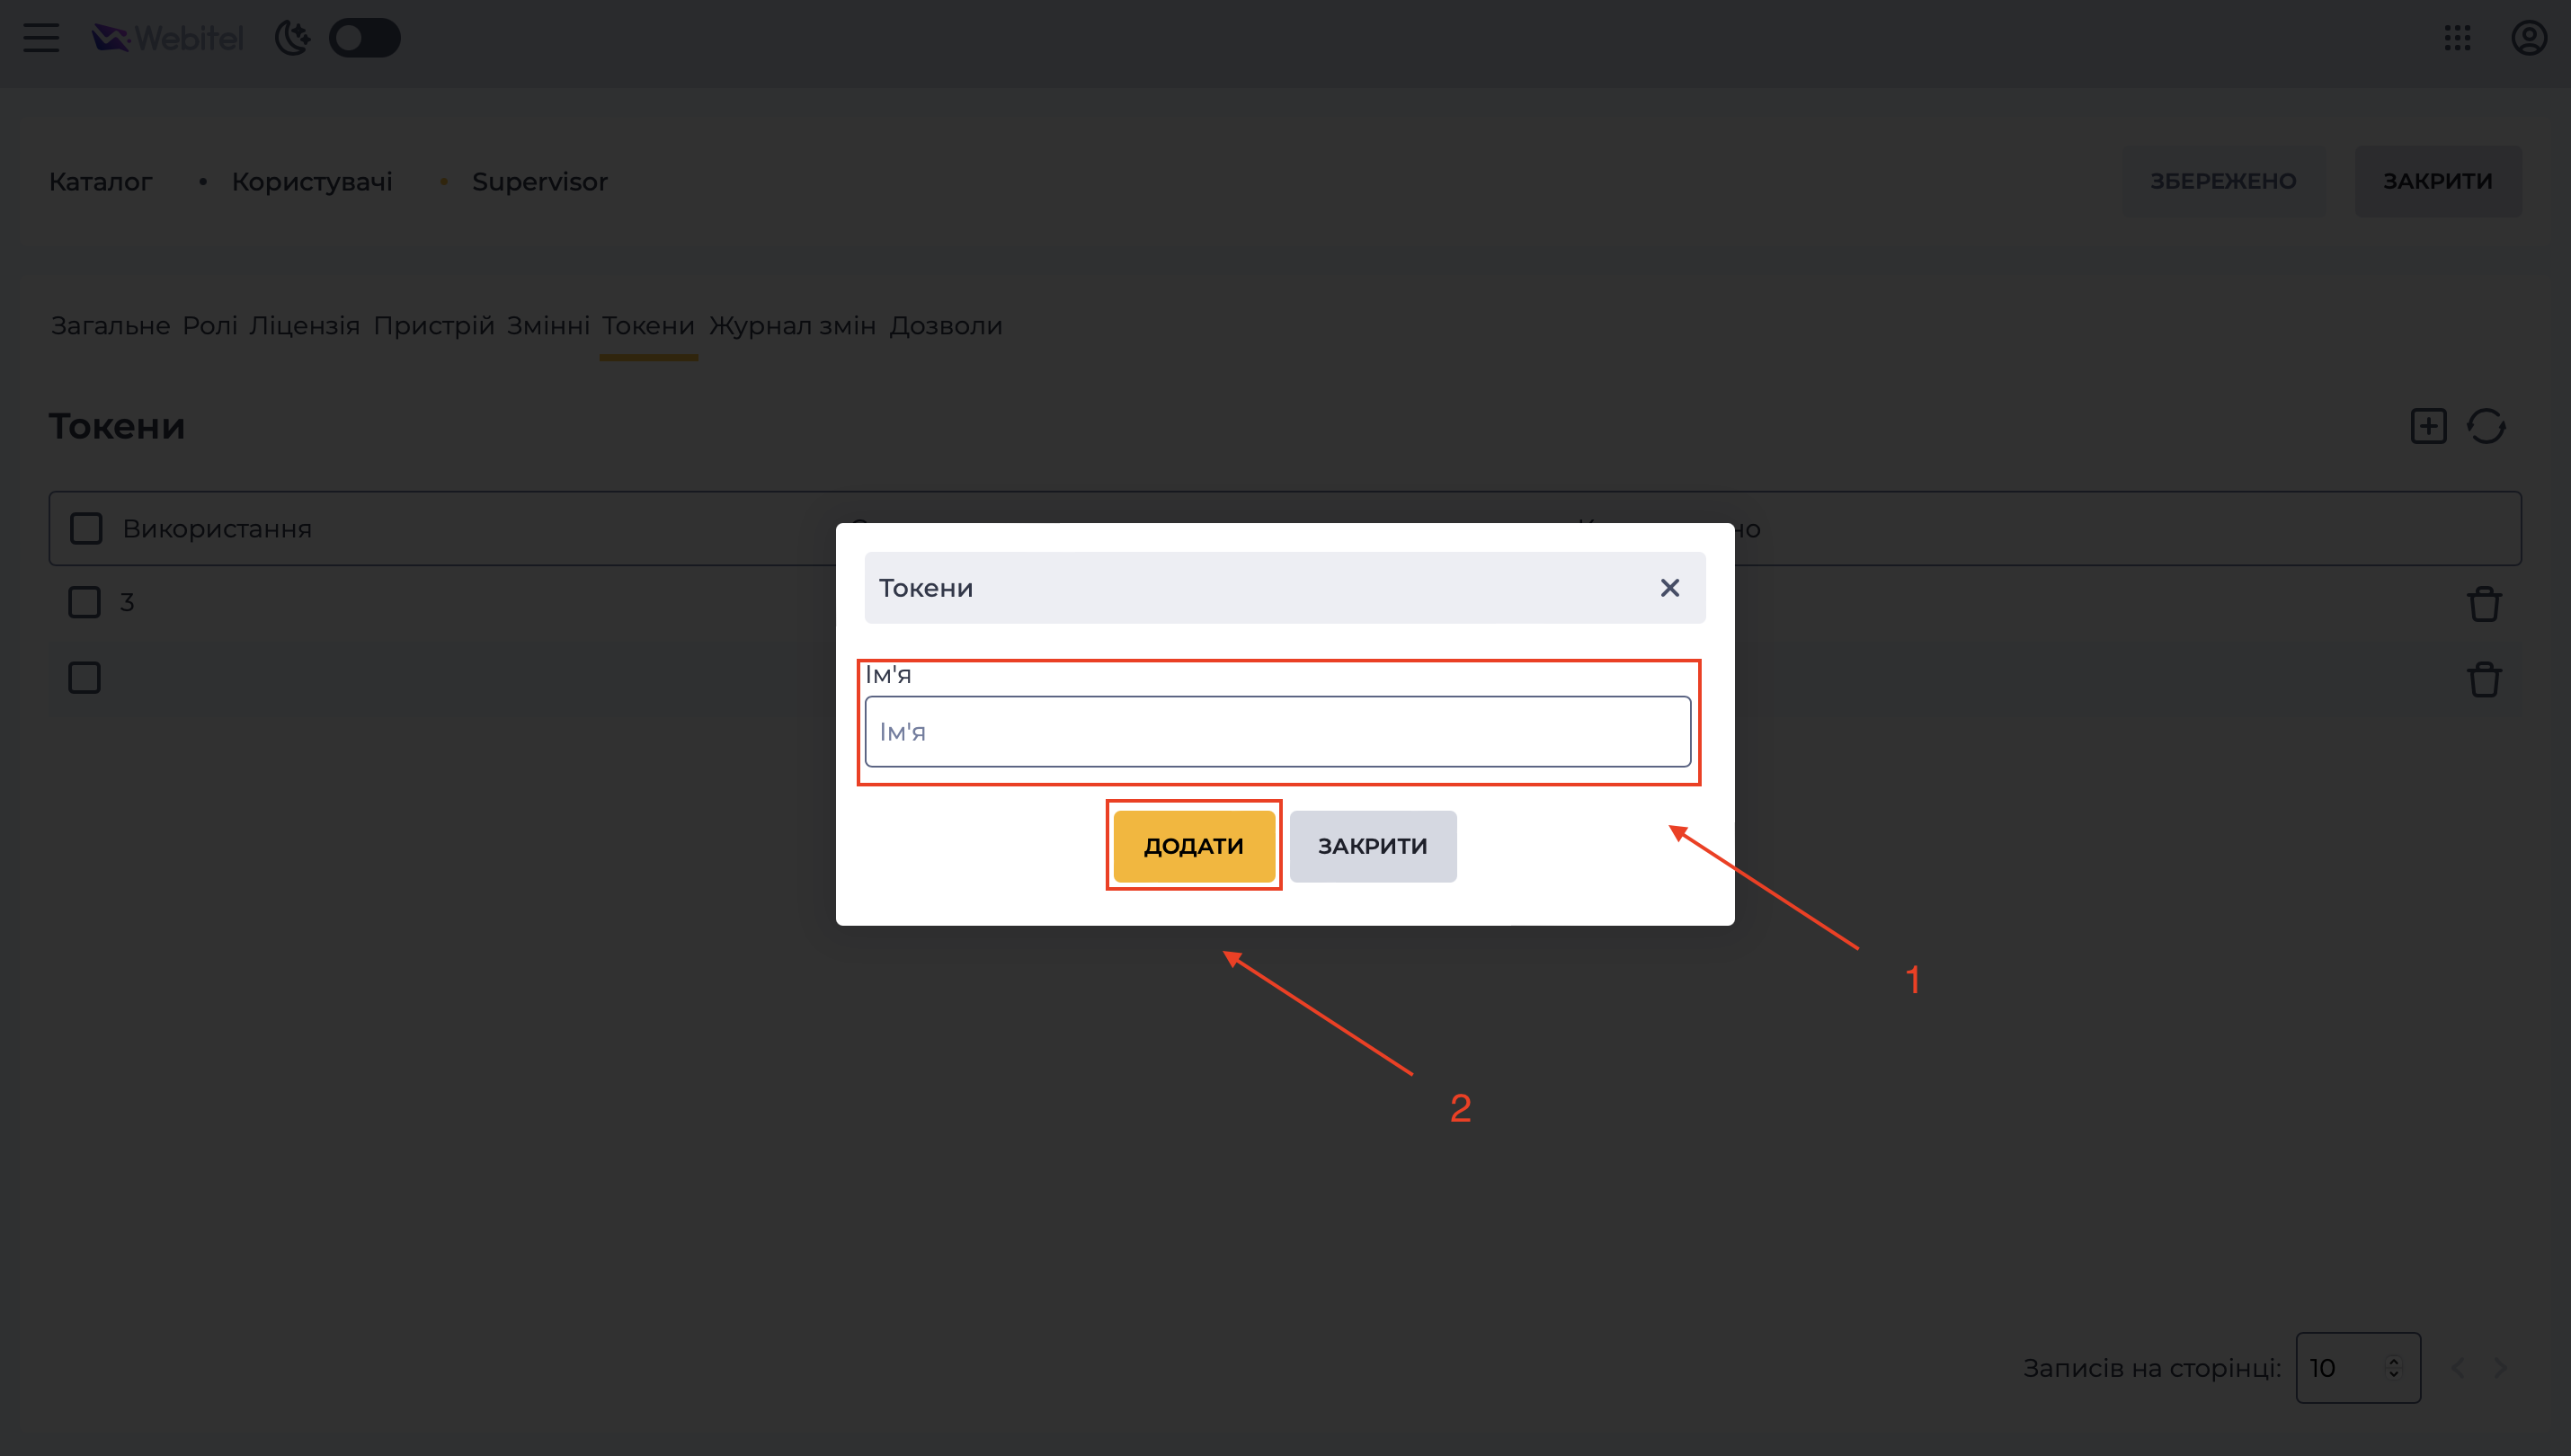Screen dimensions: 2571x1456
Task: Go to the next page
Action: pos(2500,1368)
